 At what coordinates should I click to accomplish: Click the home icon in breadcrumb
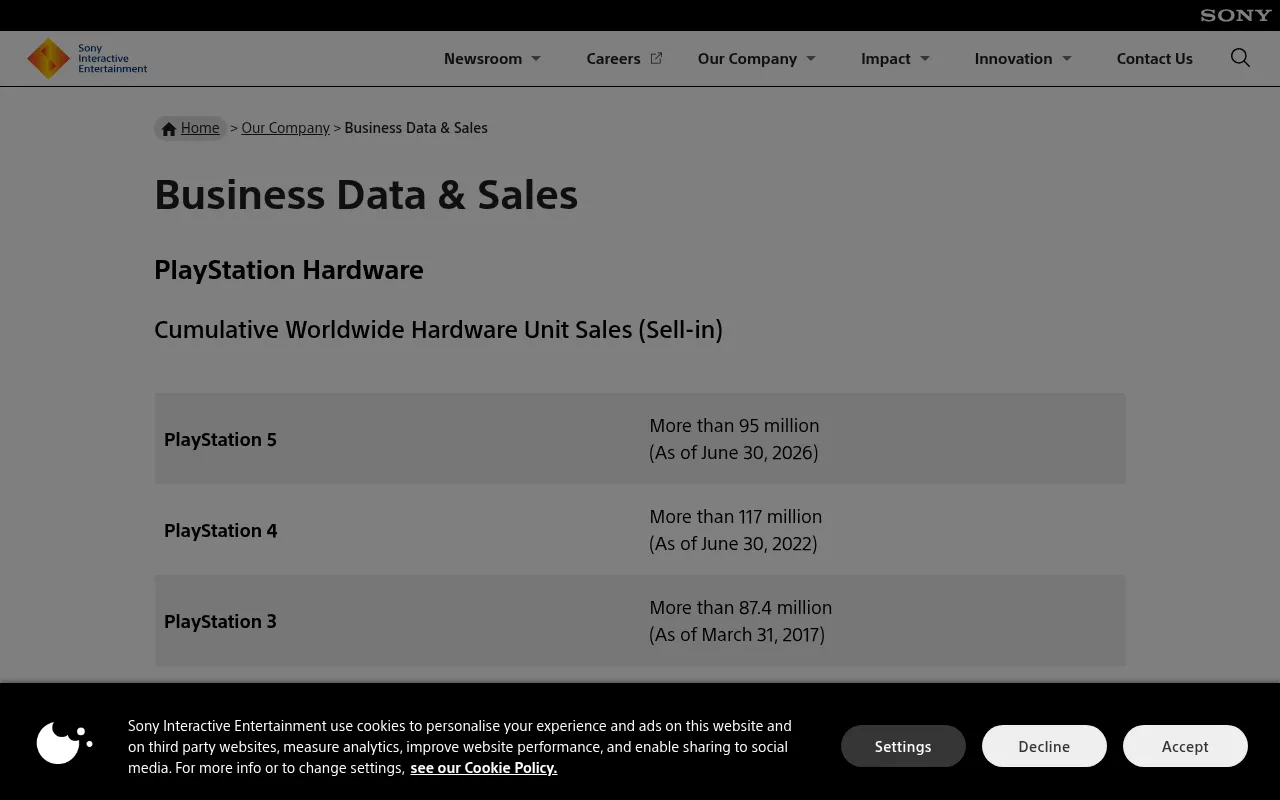pos(169,129)
